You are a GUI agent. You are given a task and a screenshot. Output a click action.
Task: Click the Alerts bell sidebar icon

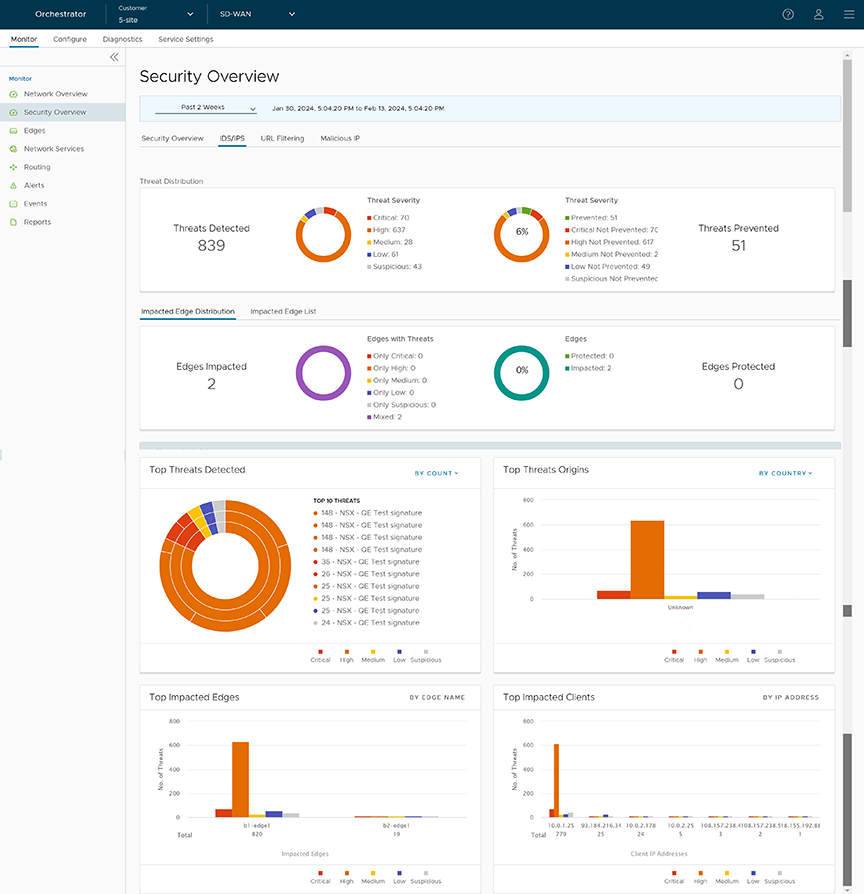point(14,185)
